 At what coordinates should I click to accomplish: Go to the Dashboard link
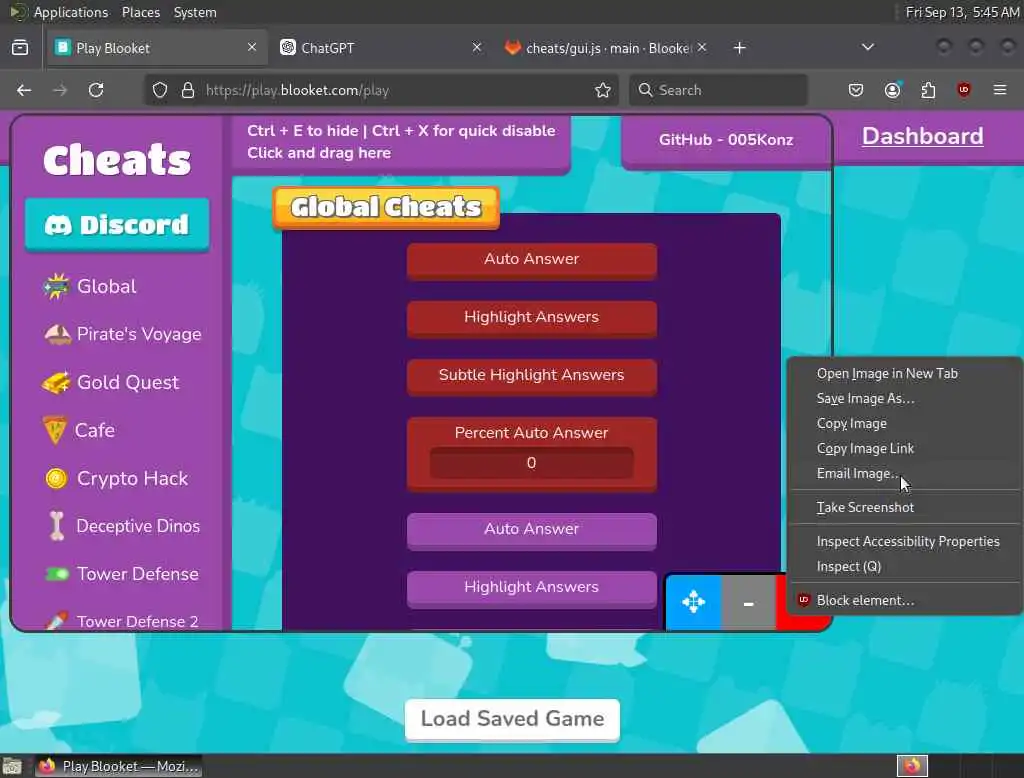[922, 136]
